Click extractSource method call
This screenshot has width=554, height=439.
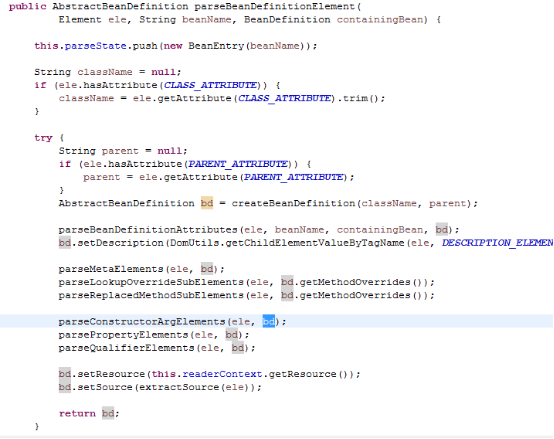tap(179, 387)
